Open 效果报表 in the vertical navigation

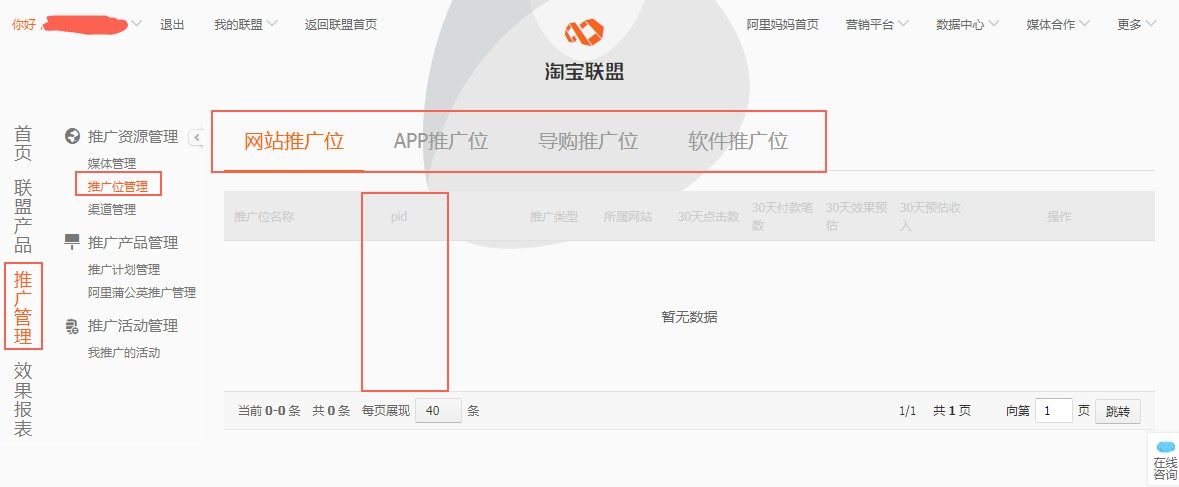pyautogui.click(x=23, y=400)
